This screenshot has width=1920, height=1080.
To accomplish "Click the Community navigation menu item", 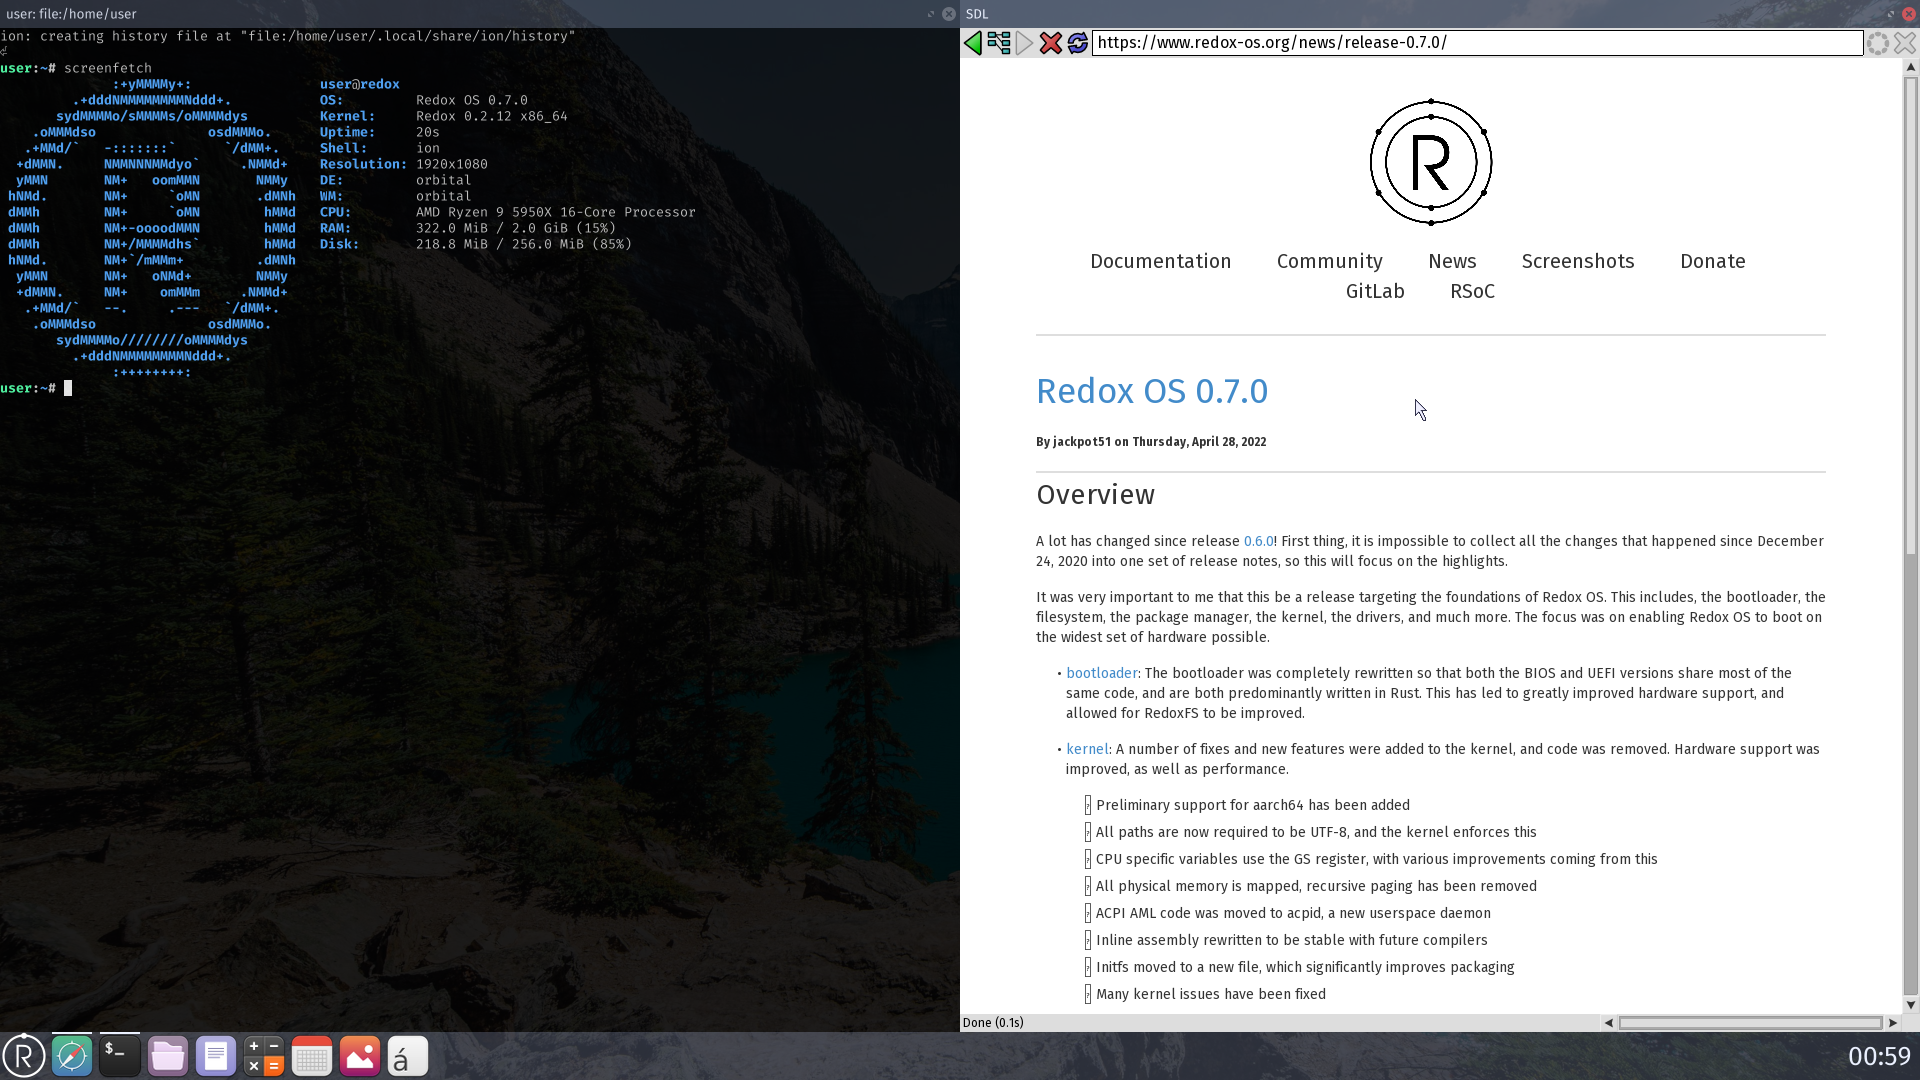I will (x=1329, y=260).
